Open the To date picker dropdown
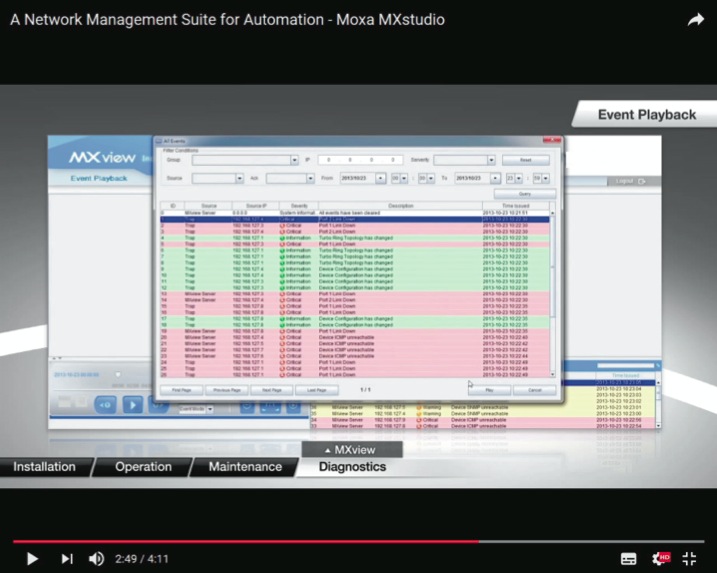 495,178
